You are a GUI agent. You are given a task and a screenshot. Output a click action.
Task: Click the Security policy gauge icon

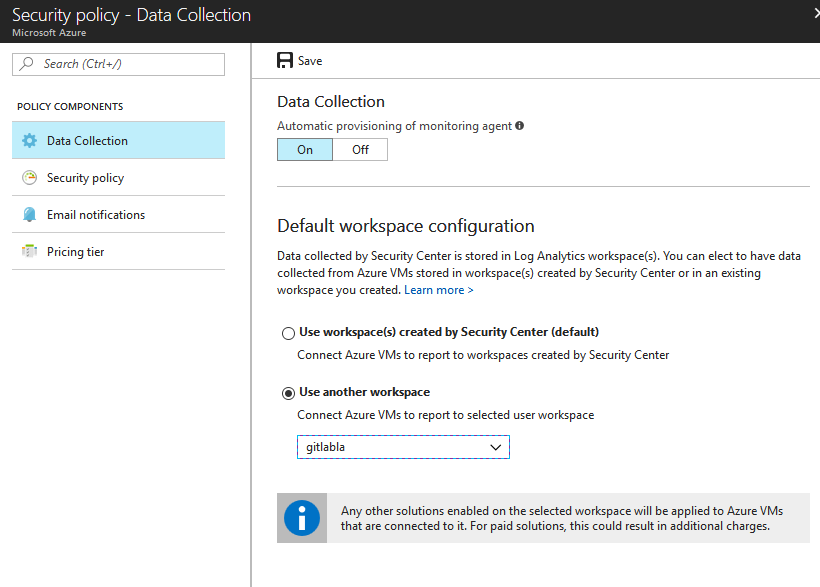(29, 178)
